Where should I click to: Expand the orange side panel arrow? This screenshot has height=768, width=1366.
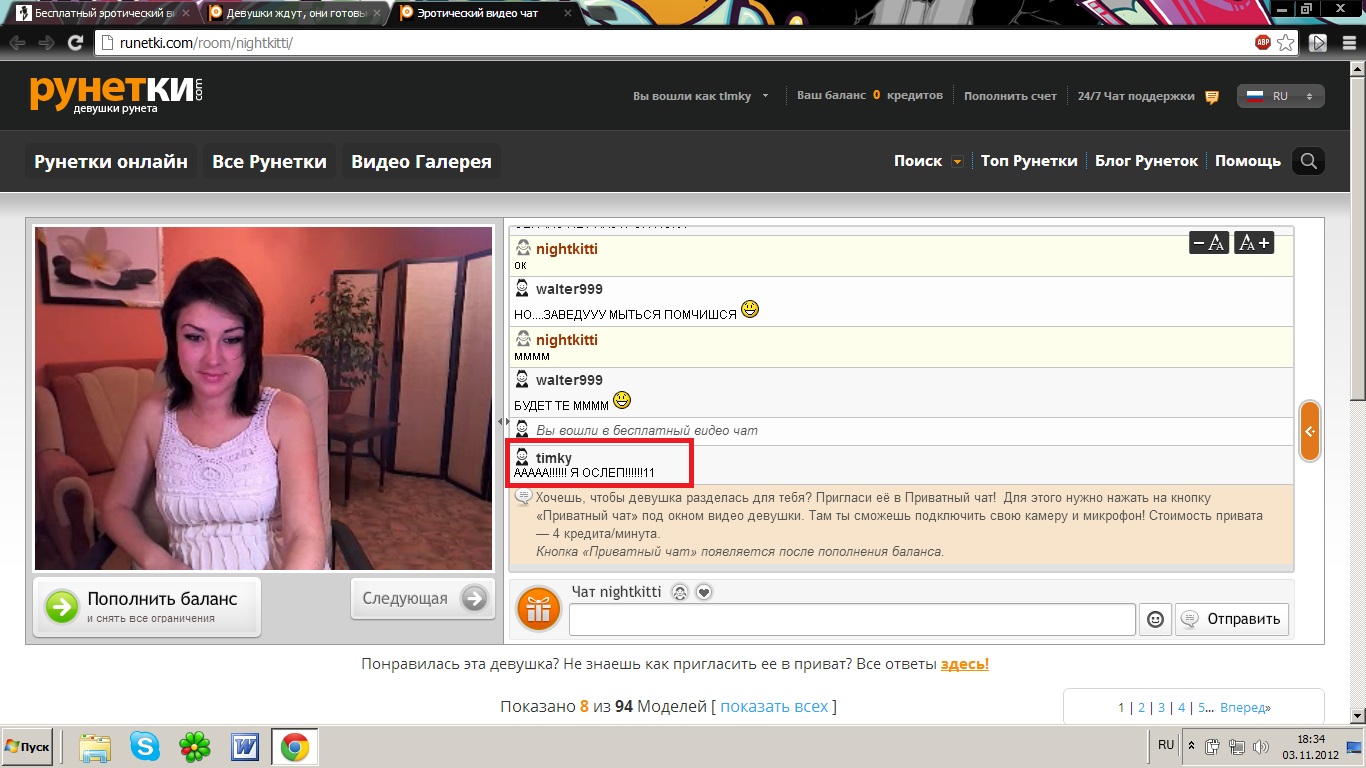pos(1309,431)
